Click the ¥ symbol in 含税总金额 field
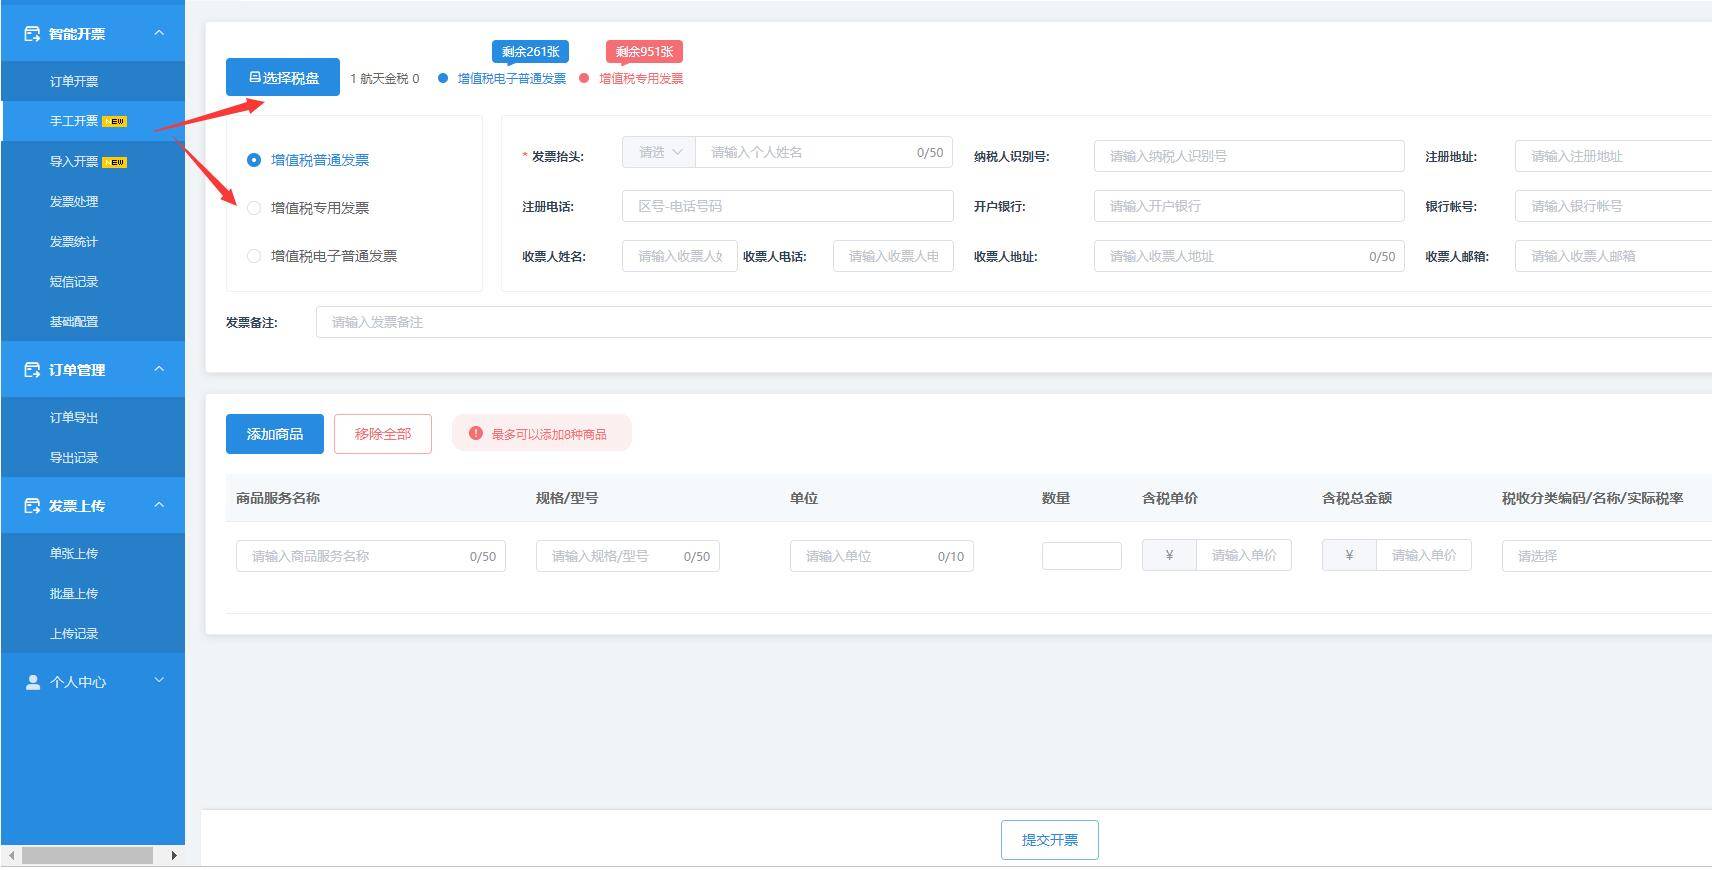 1349,555
